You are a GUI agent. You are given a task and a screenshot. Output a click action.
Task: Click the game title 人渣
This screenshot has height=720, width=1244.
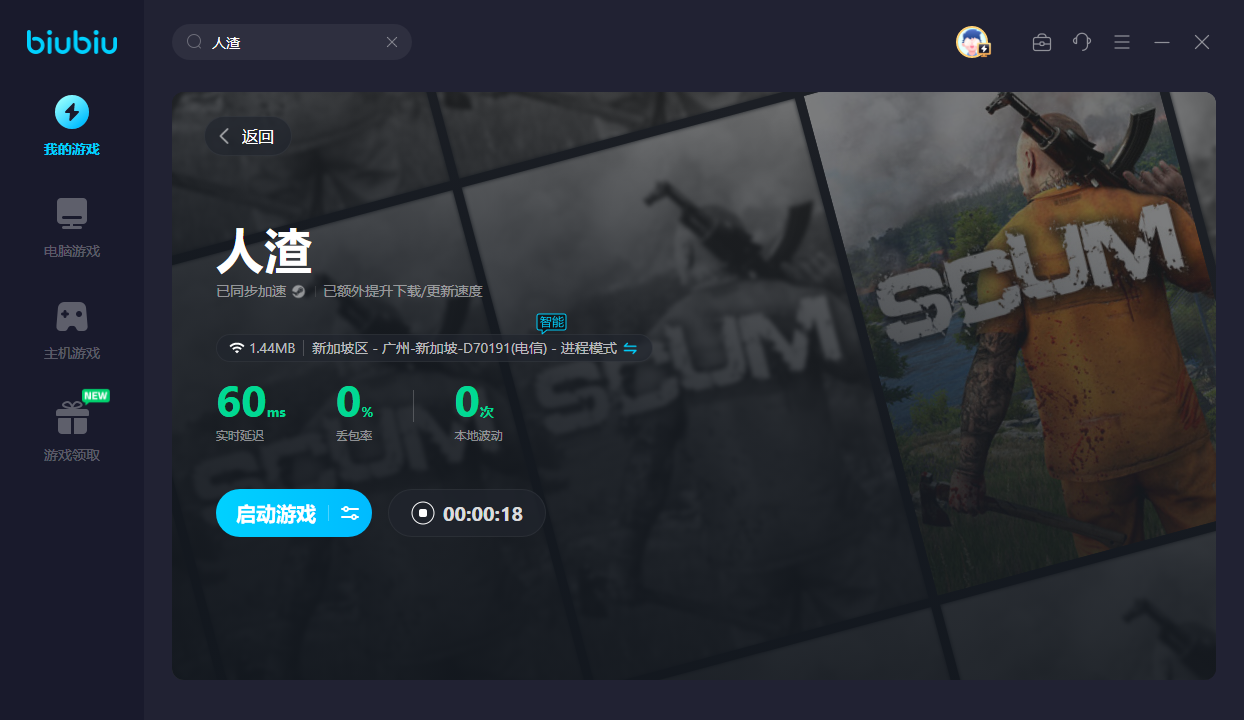(x=265, y=252)
